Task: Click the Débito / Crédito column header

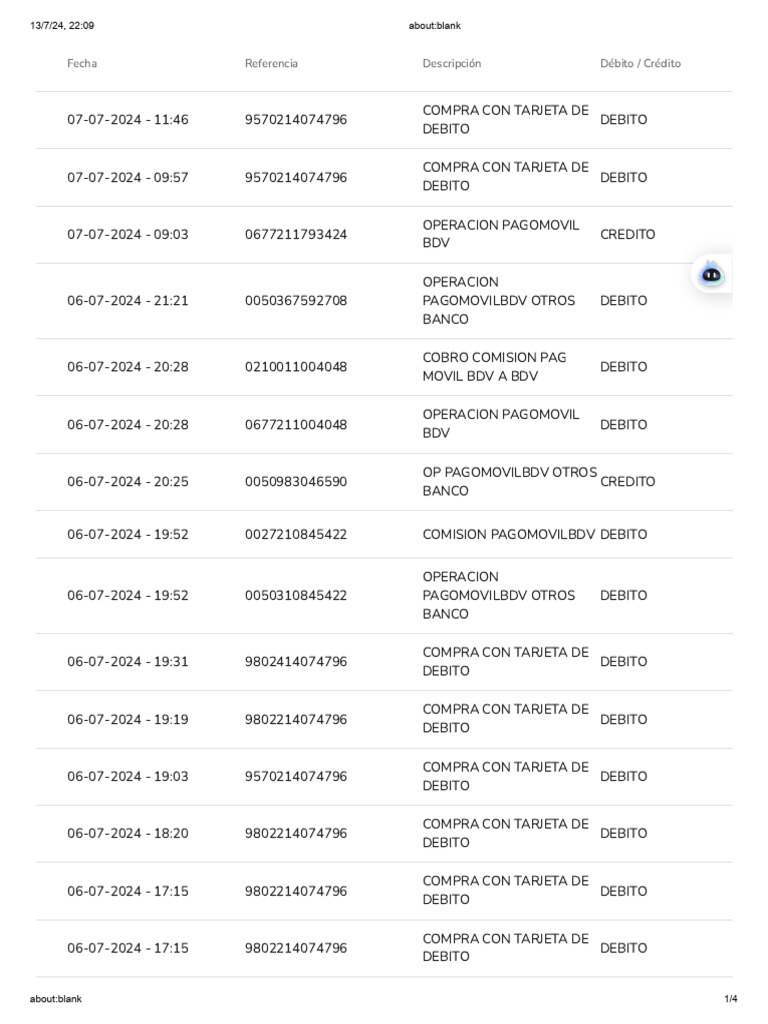Action: 640,64
